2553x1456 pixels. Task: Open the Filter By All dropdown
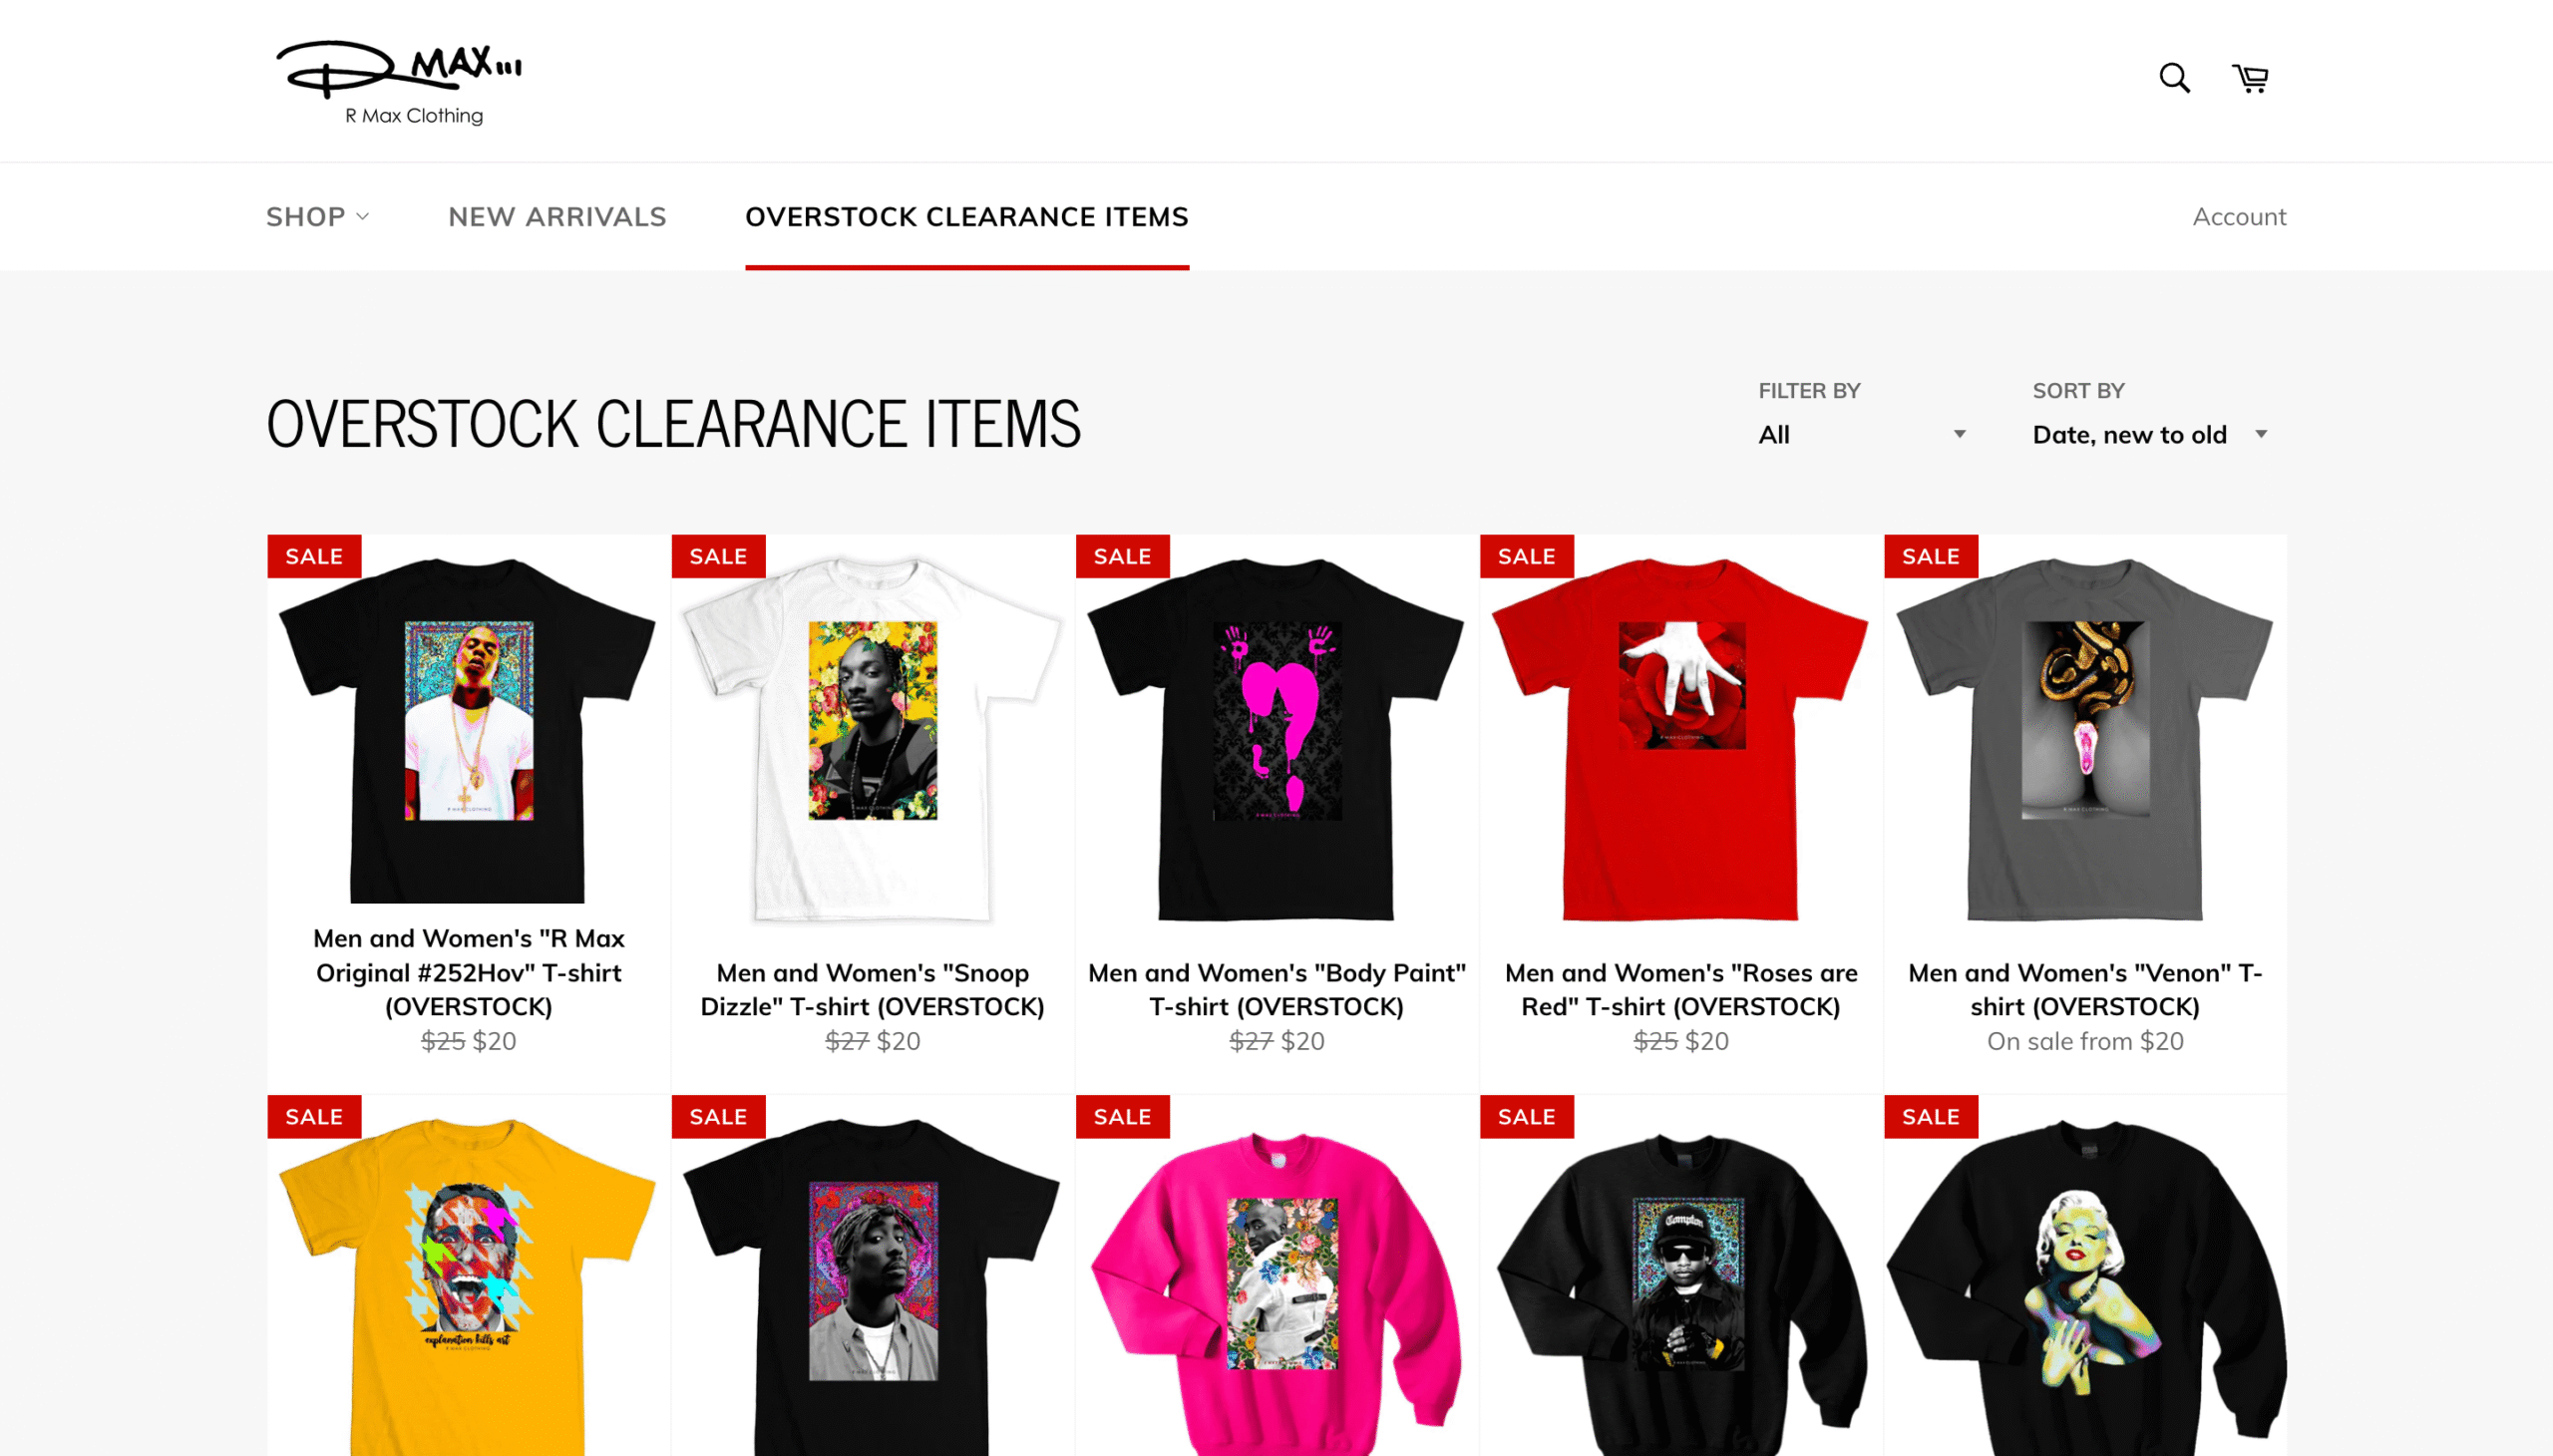[1862, 434]
